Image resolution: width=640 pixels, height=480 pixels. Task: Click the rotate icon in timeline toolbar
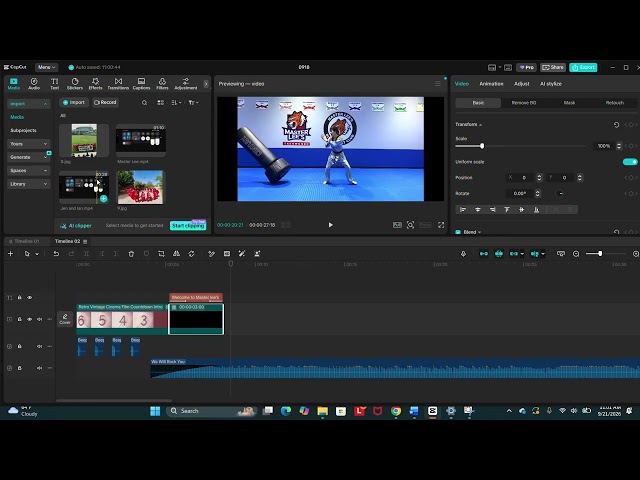point(191,254)
